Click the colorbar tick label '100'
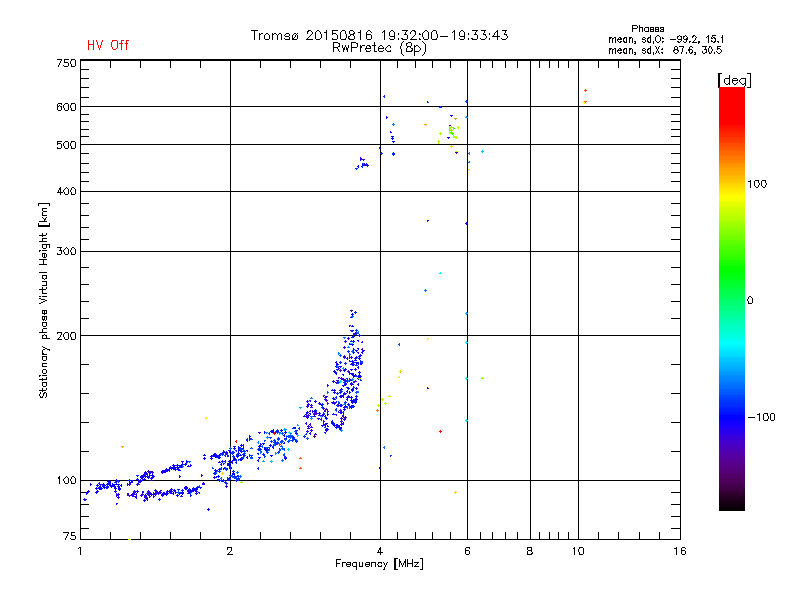Image resolution: width=800 pixels, height=600 pixels. click(x=757, y=184)
